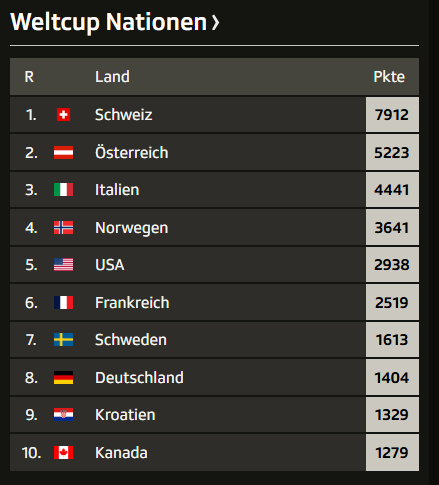Click the Canadian flag icon
The image size is (439, 485).
point(63,453)
